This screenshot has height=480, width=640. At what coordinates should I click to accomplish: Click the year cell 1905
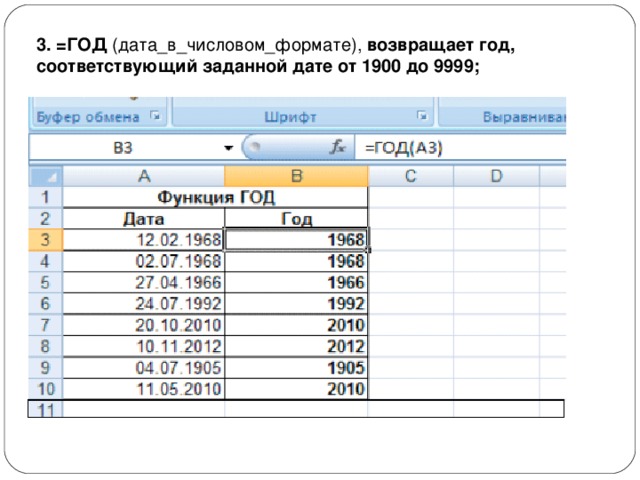[x=296, y=368]
